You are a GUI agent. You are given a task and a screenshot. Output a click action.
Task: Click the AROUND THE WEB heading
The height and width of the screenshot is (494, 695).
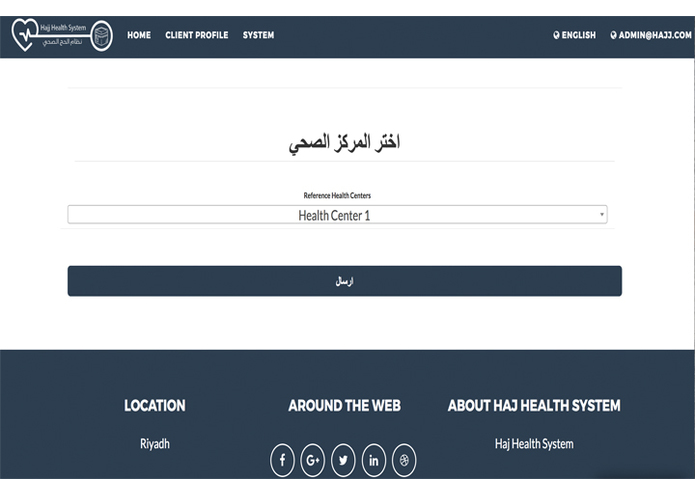tap(344, 405)
